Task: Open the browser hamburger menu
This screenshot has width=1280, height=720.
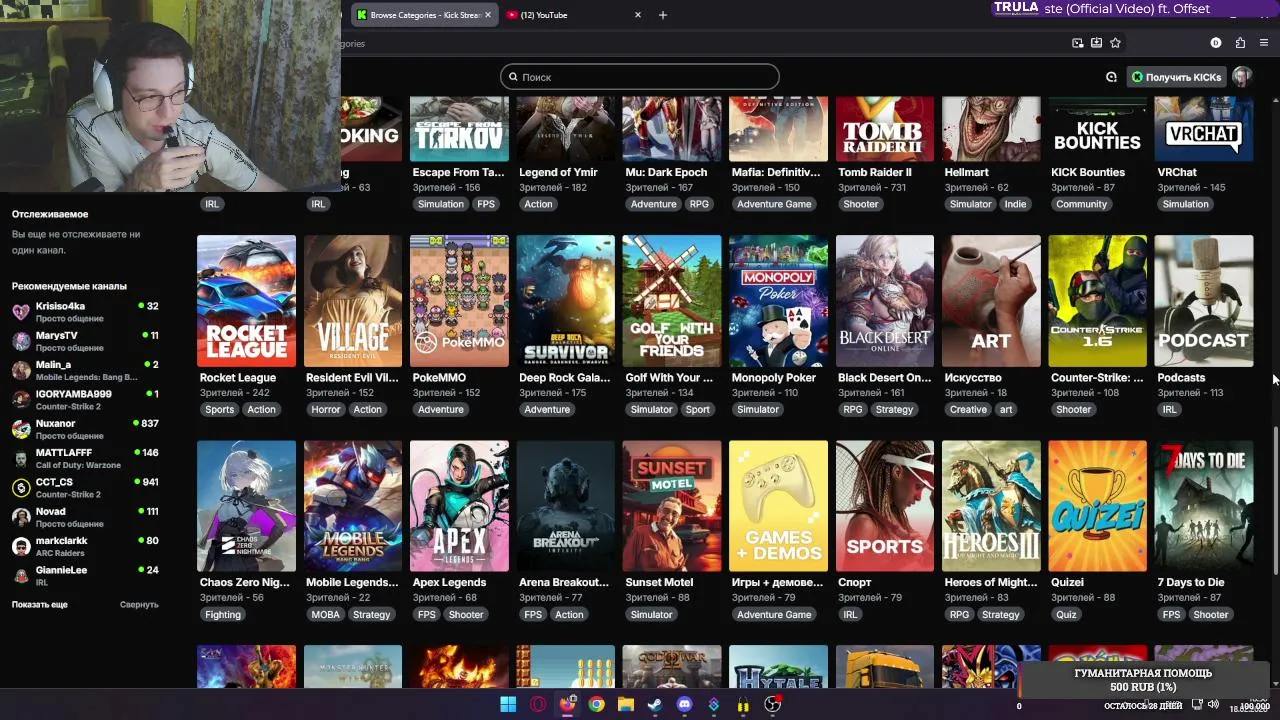Action: [1264, 43]
